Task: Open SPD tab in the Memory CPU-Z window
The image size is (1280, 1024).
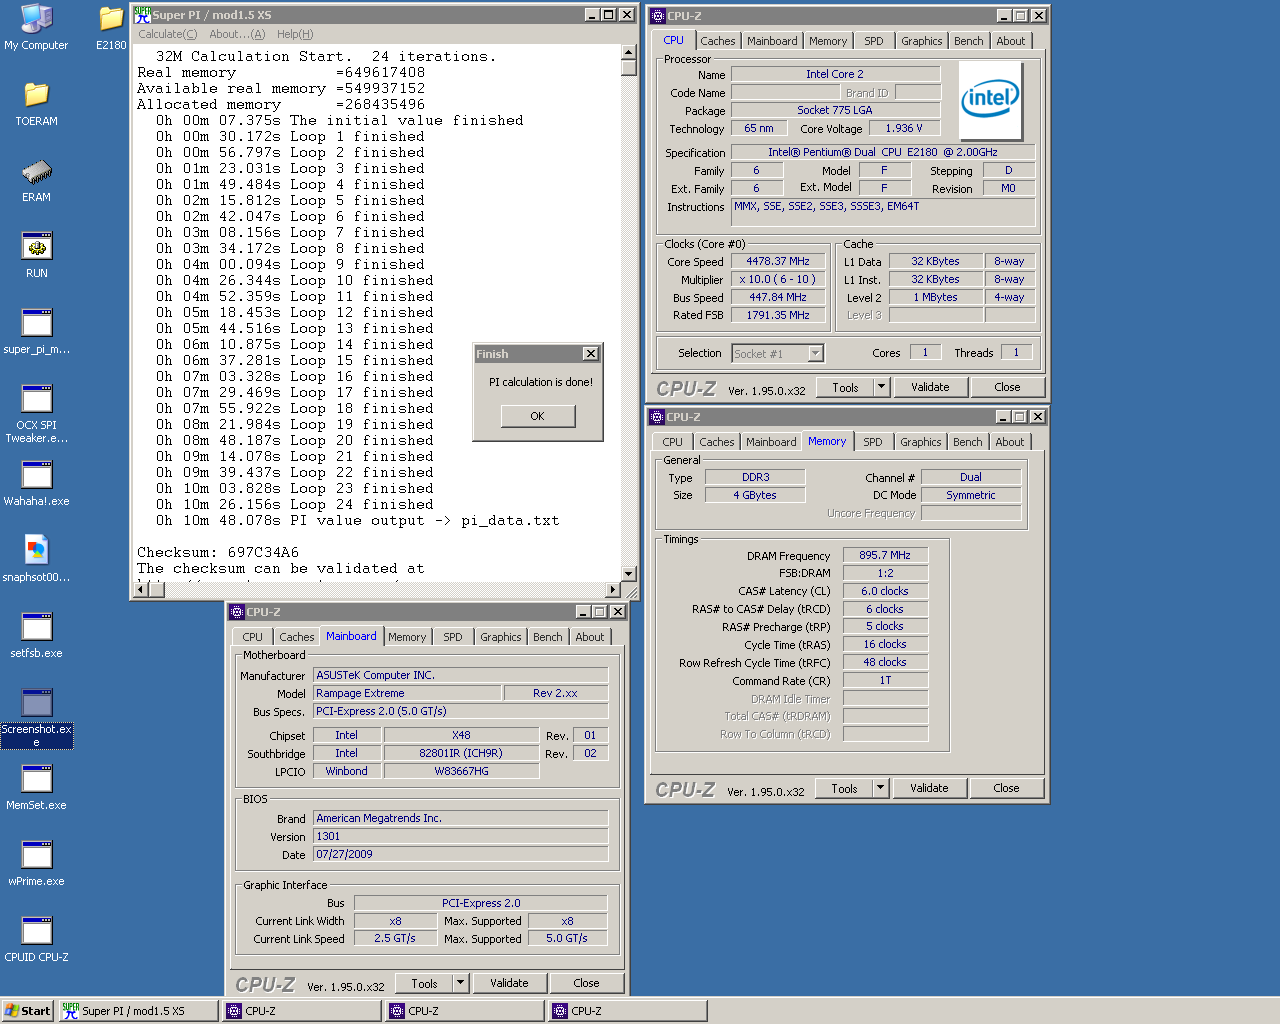Action: tap(873, 442)
